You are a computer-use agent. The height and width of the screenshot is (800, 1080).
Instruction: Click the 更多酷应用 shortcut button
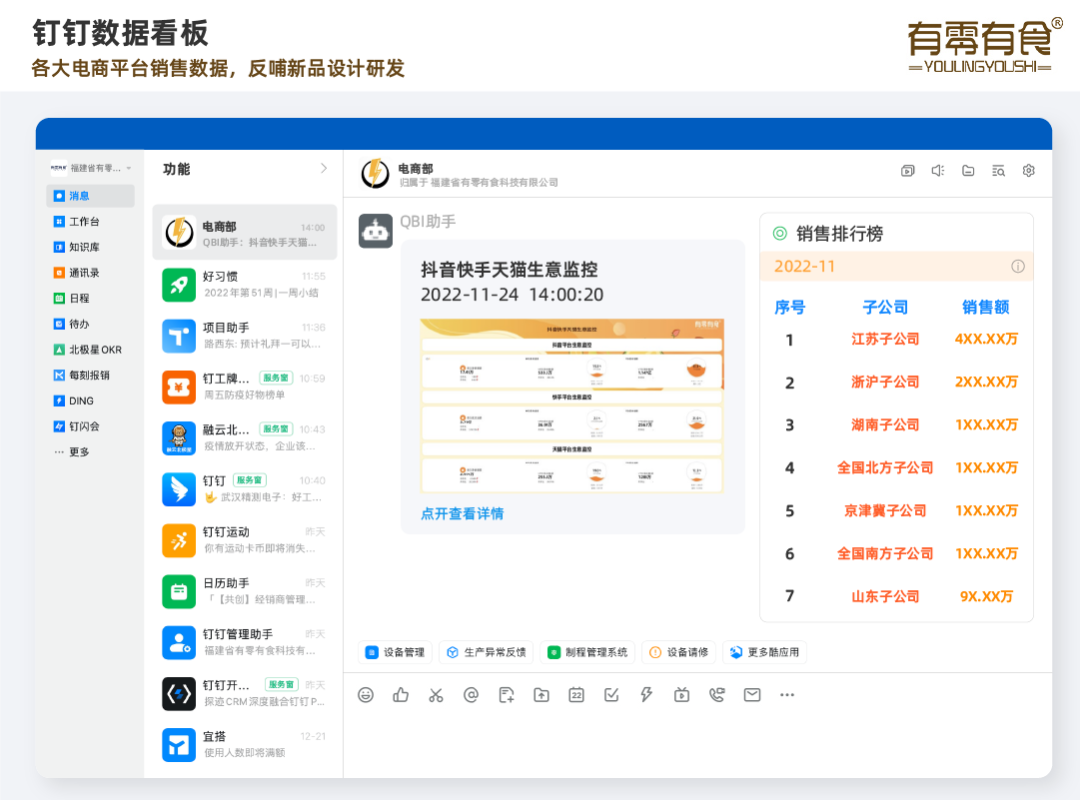pos(765,652)
